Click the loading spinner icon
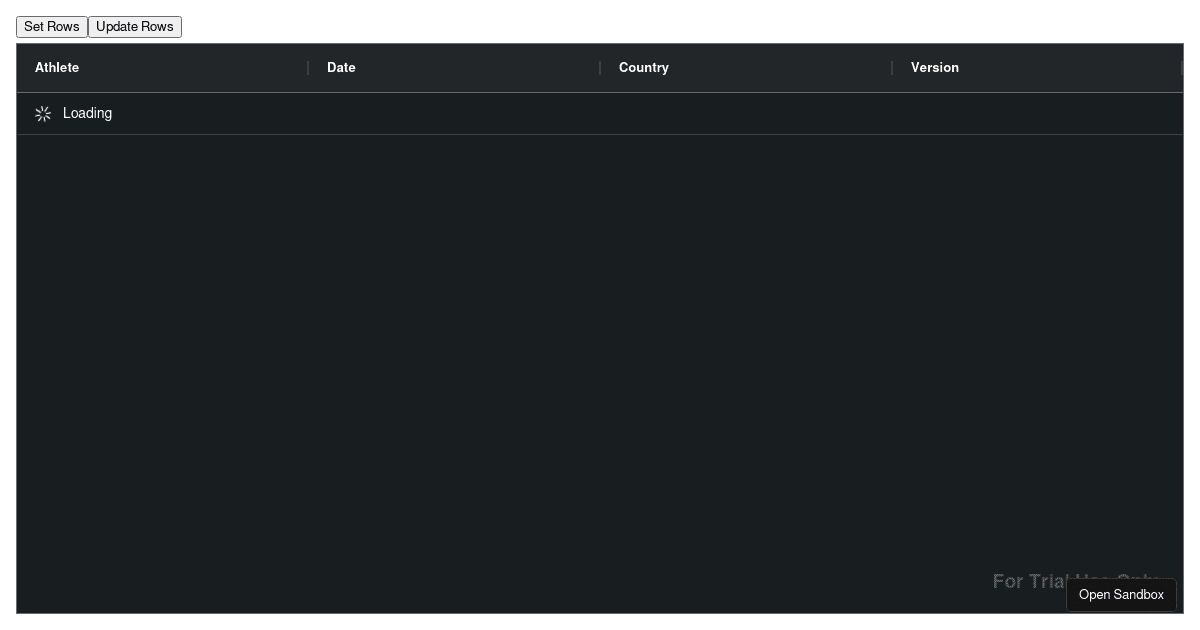 click(x=43, y=113)
